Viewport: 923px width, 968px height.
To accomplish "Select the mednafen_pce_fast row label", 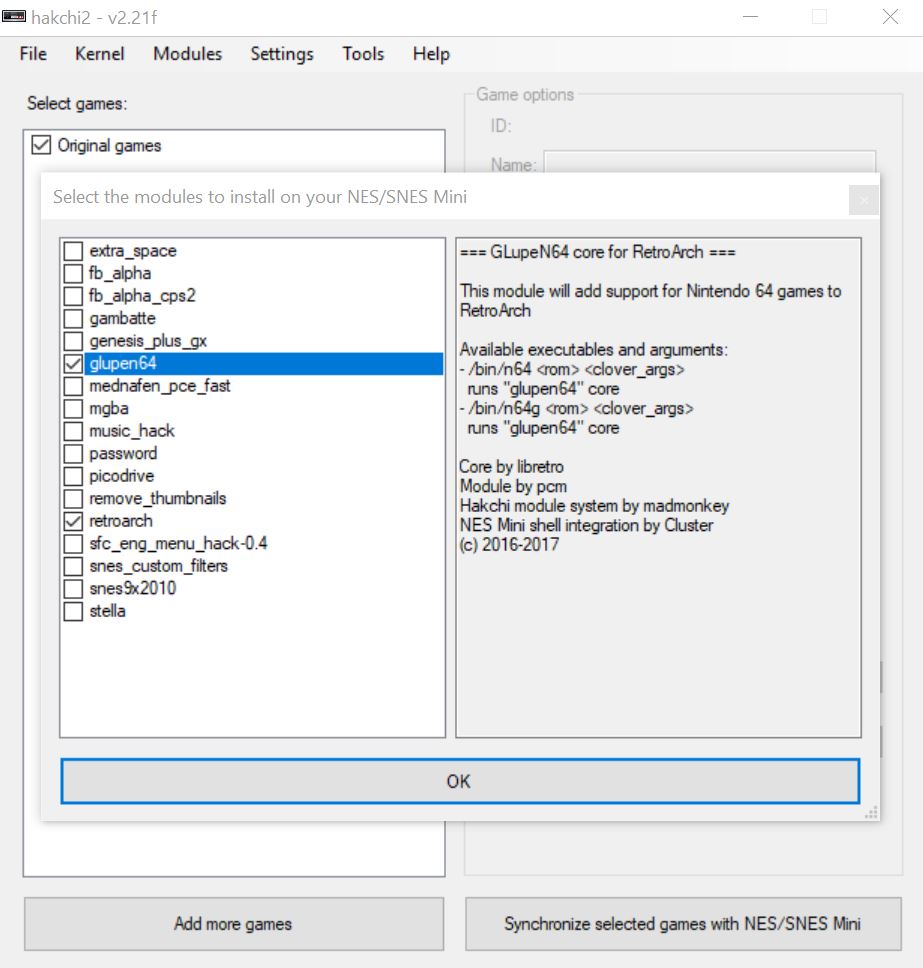I will coord(160,386).
